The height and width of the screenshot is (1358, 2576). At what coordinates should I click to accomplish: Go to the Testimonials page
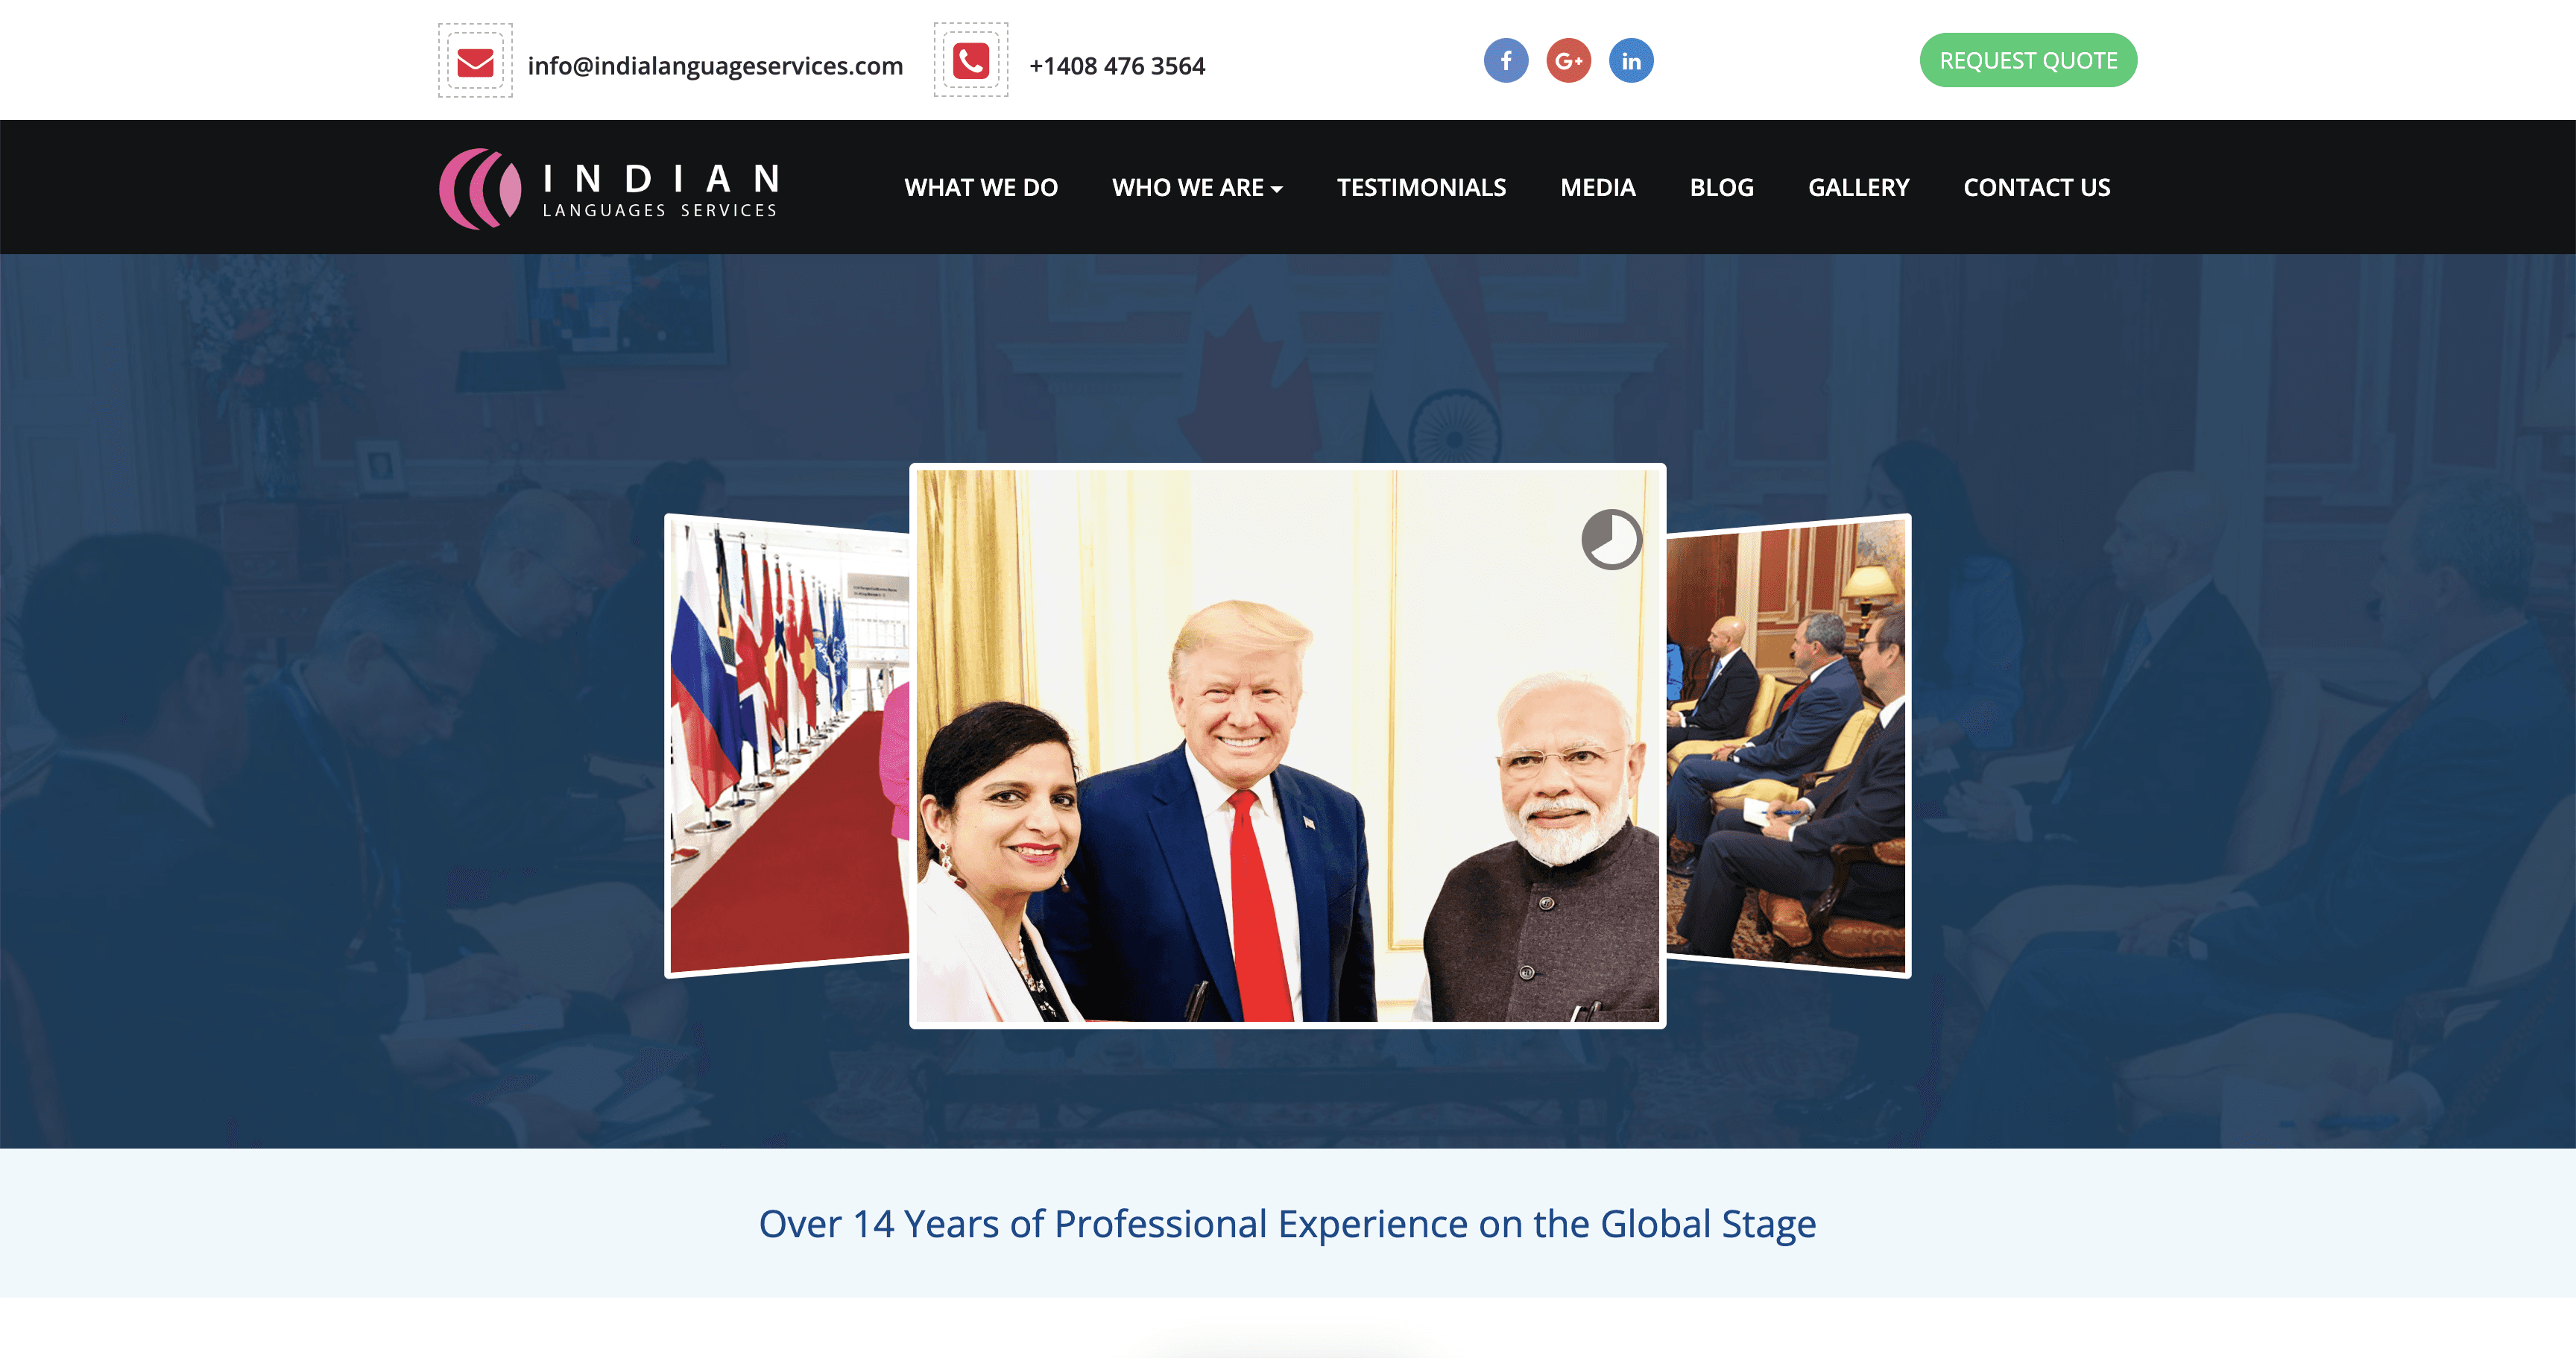(x=1421, y=188)
